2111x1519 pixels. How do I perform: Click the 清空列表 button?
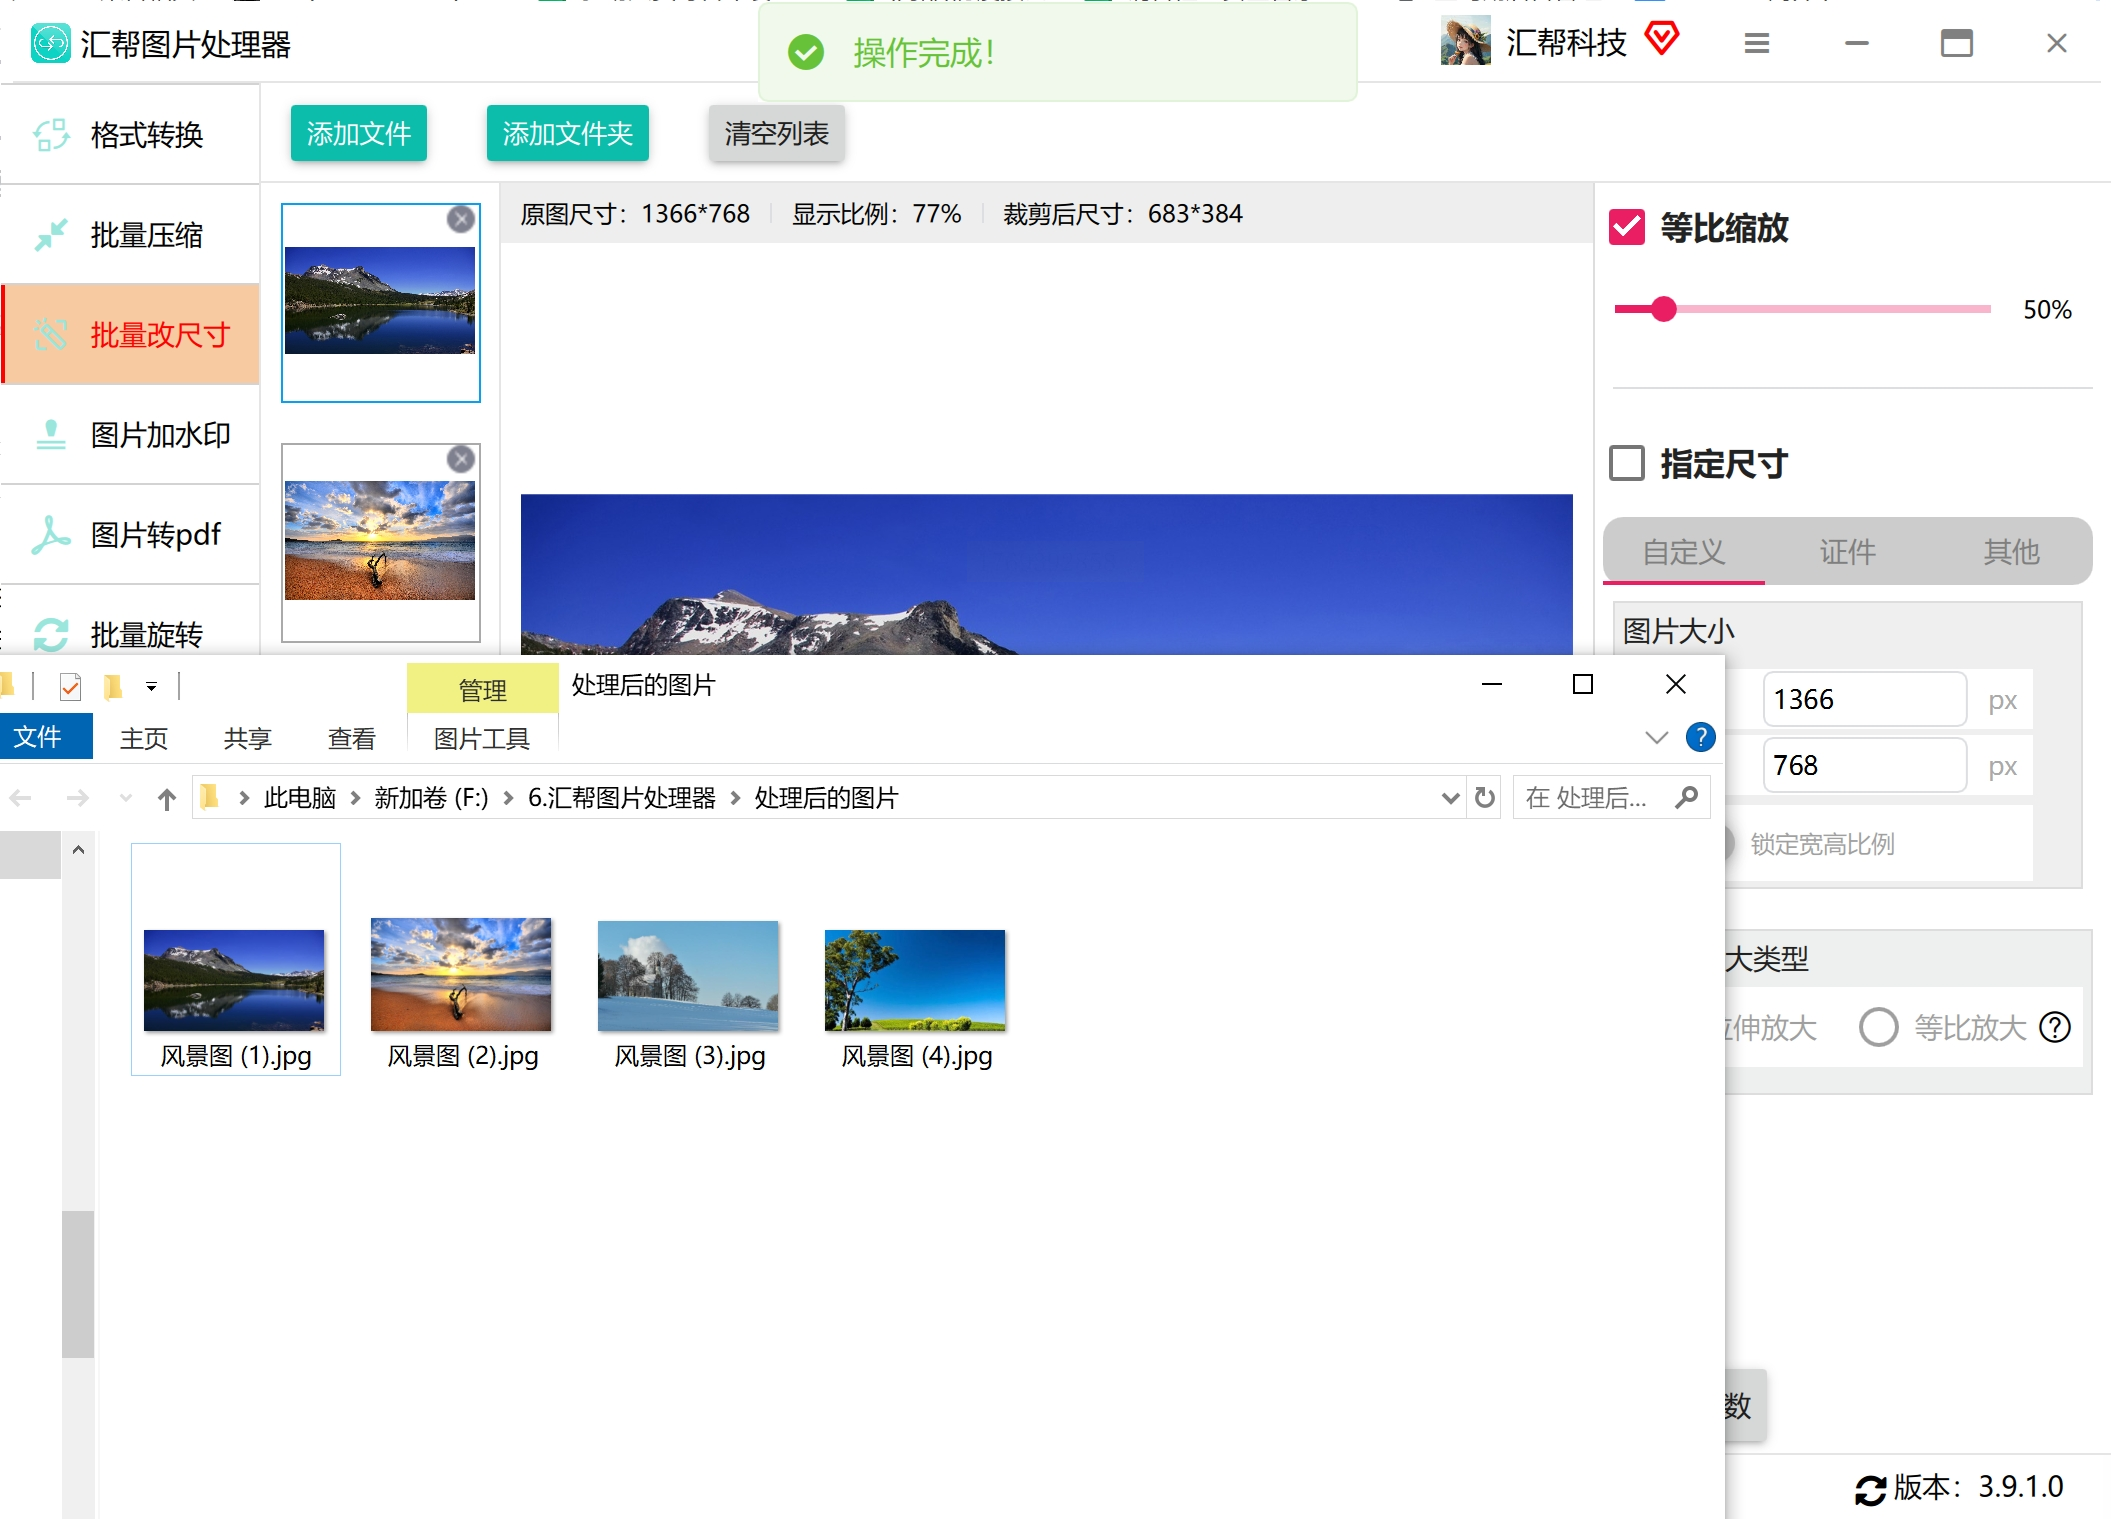(x=776, y=133)
